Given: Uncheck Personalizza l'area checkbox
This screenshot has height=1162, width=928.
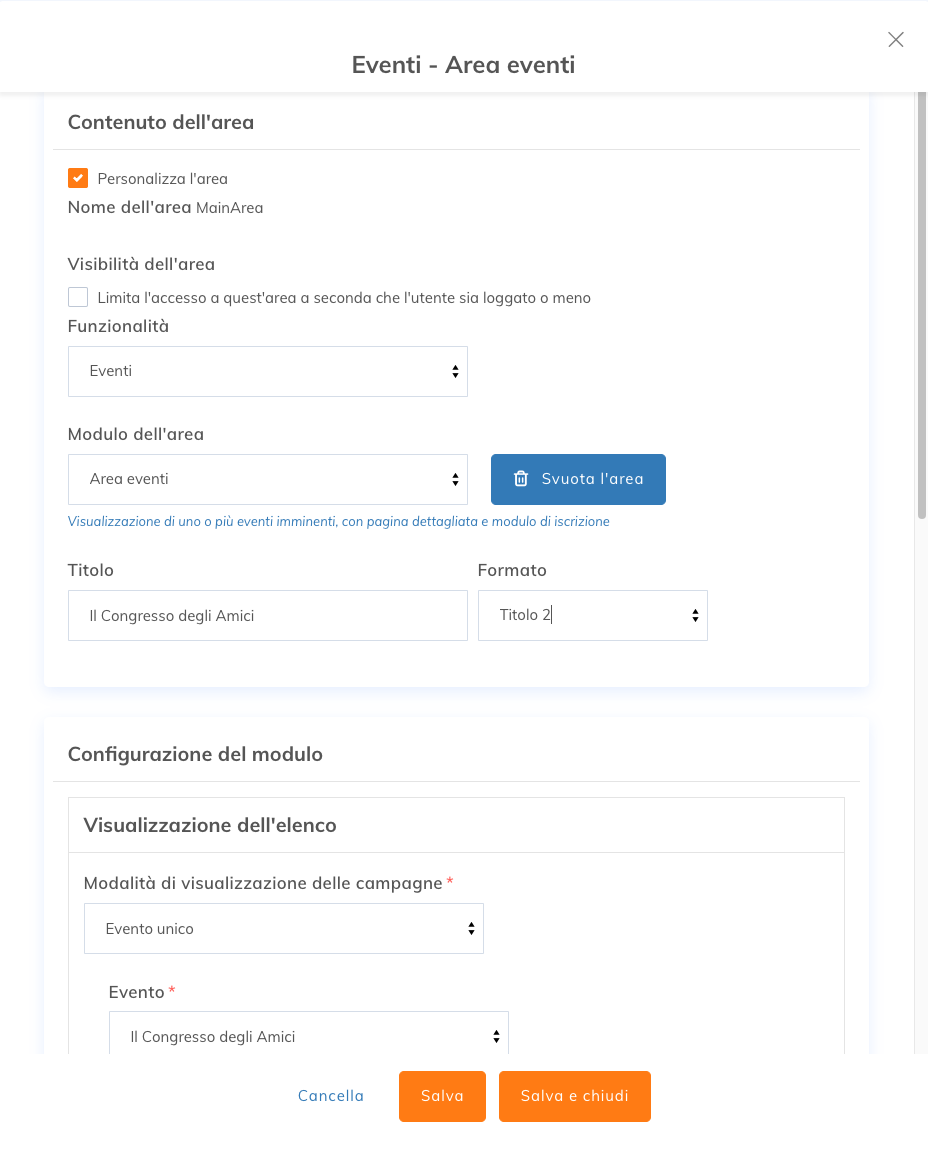Looking at the screenshot, I should [x=78, y=178].
